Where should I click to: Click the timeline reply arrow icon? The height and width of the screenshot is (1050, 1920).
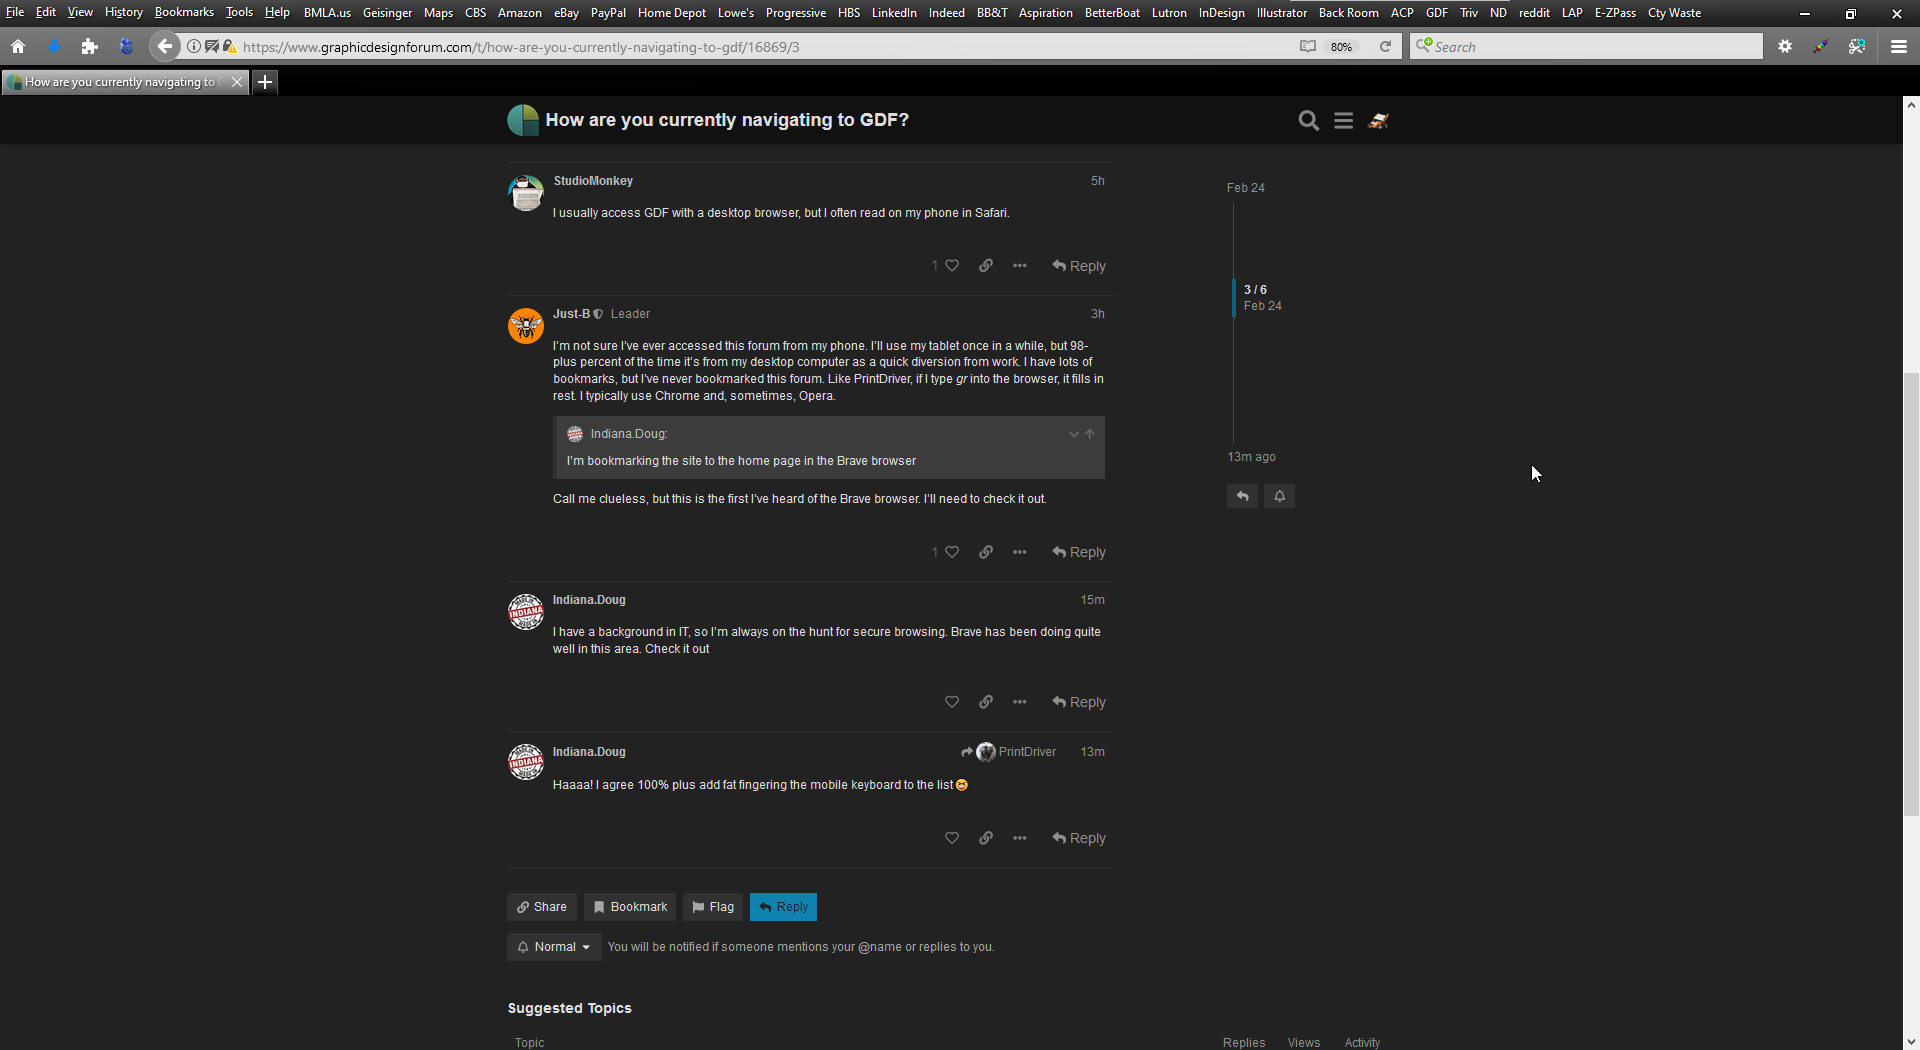1242,496
